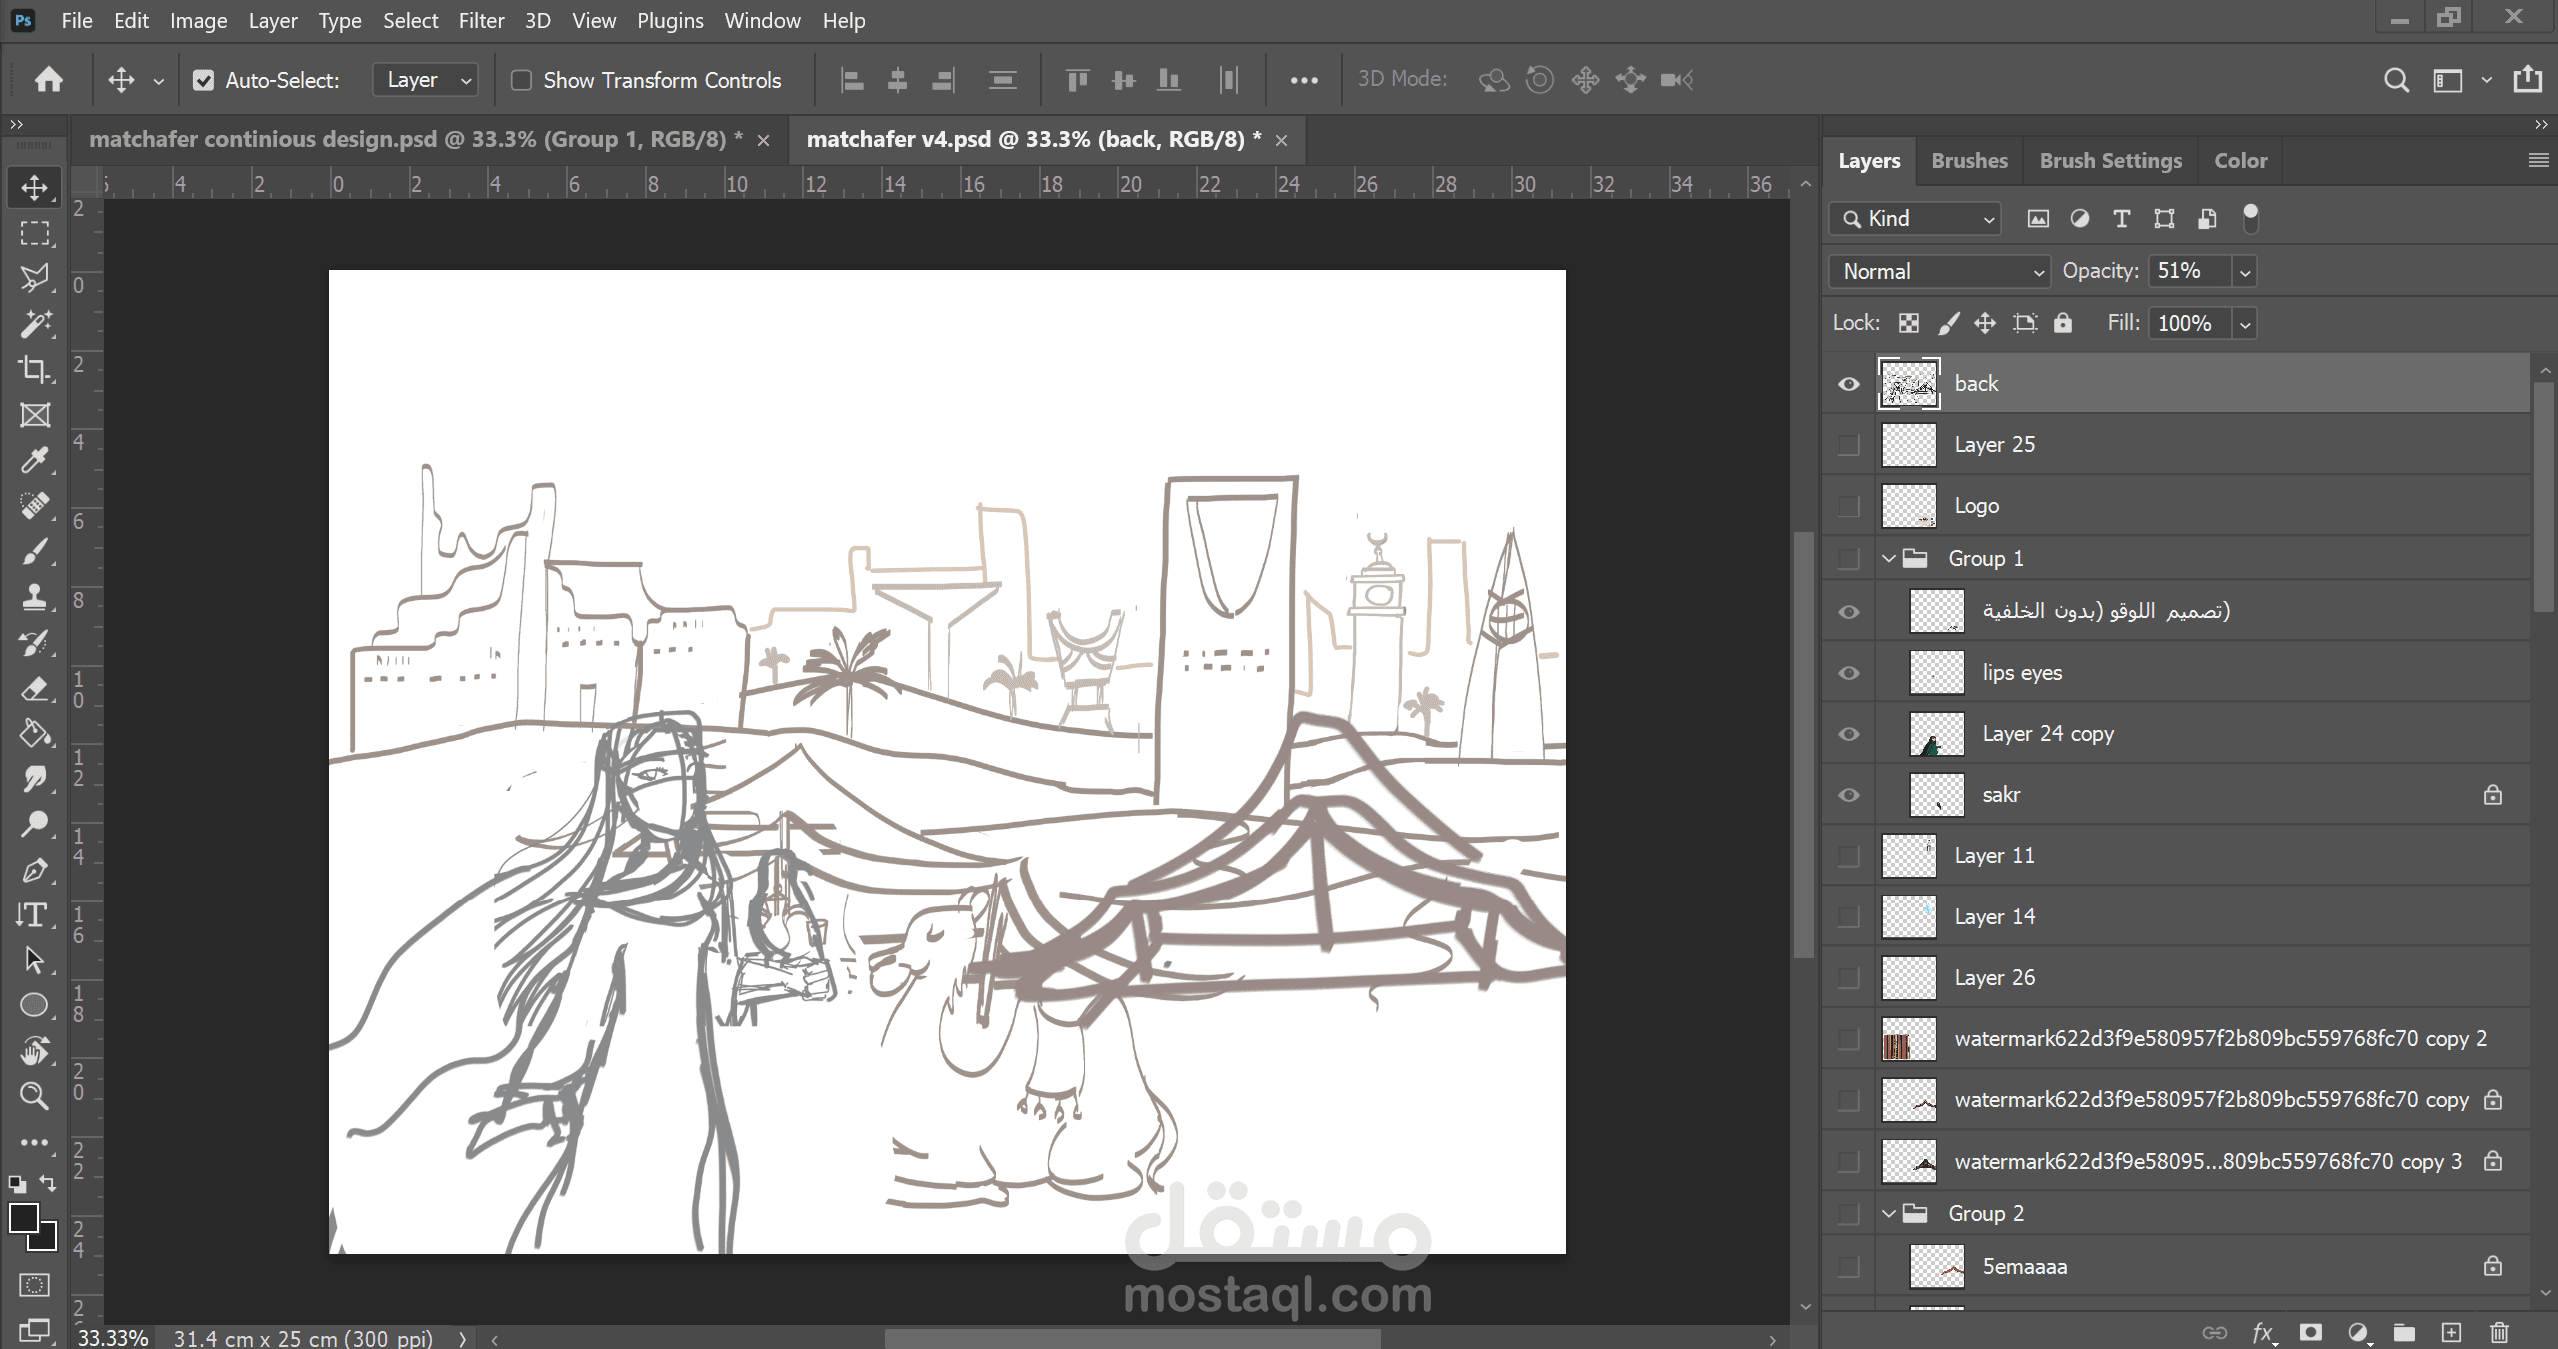Open the Filter menu
Screen dimensions: 2558x1349
pos(481,20)
